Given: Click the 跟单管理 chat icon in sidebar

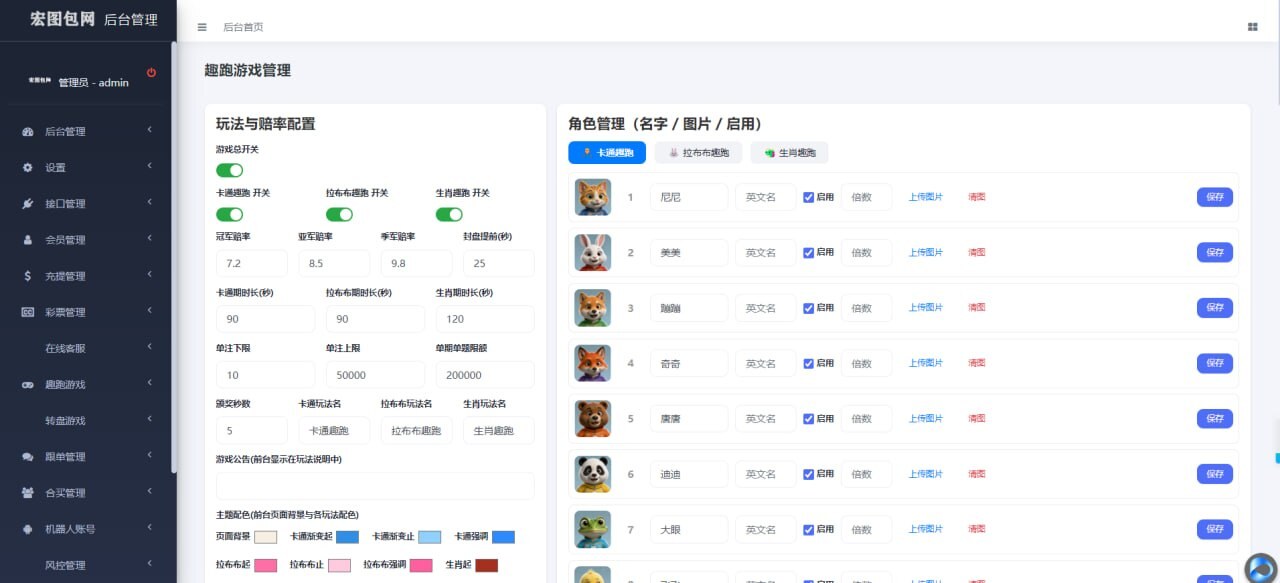Looking at the screenshot, I should pyautogui.click(x=28, y=457).
